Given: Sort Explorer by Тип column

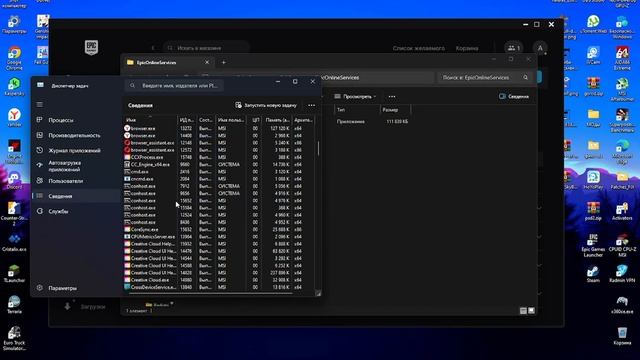Looking at the screenshot, I should point(357,110).
